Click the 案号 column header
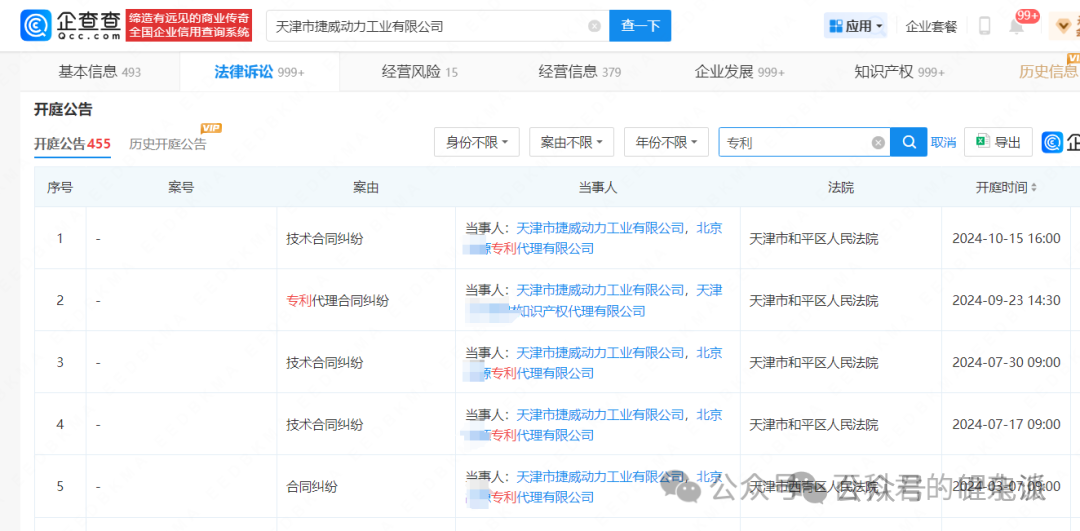Viewport: 1080px width, 531px height. click(180, 187)
